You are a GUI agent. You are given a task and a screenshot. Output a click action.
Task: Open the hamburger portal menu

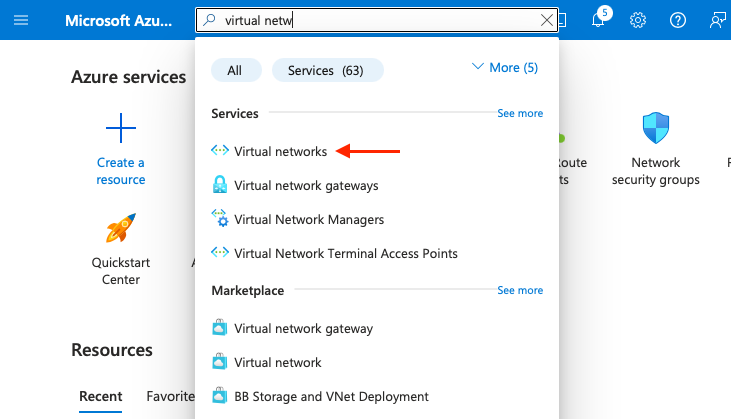click(21, 20)
